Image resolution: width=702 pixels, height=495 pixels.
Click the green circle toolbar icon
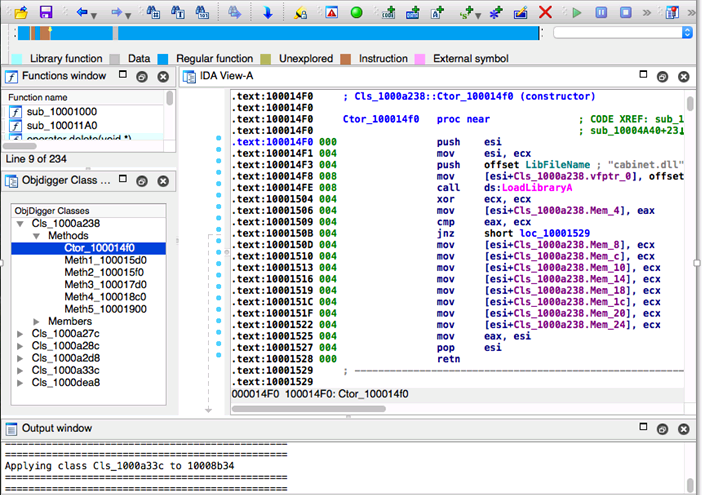tap(356, 13)
